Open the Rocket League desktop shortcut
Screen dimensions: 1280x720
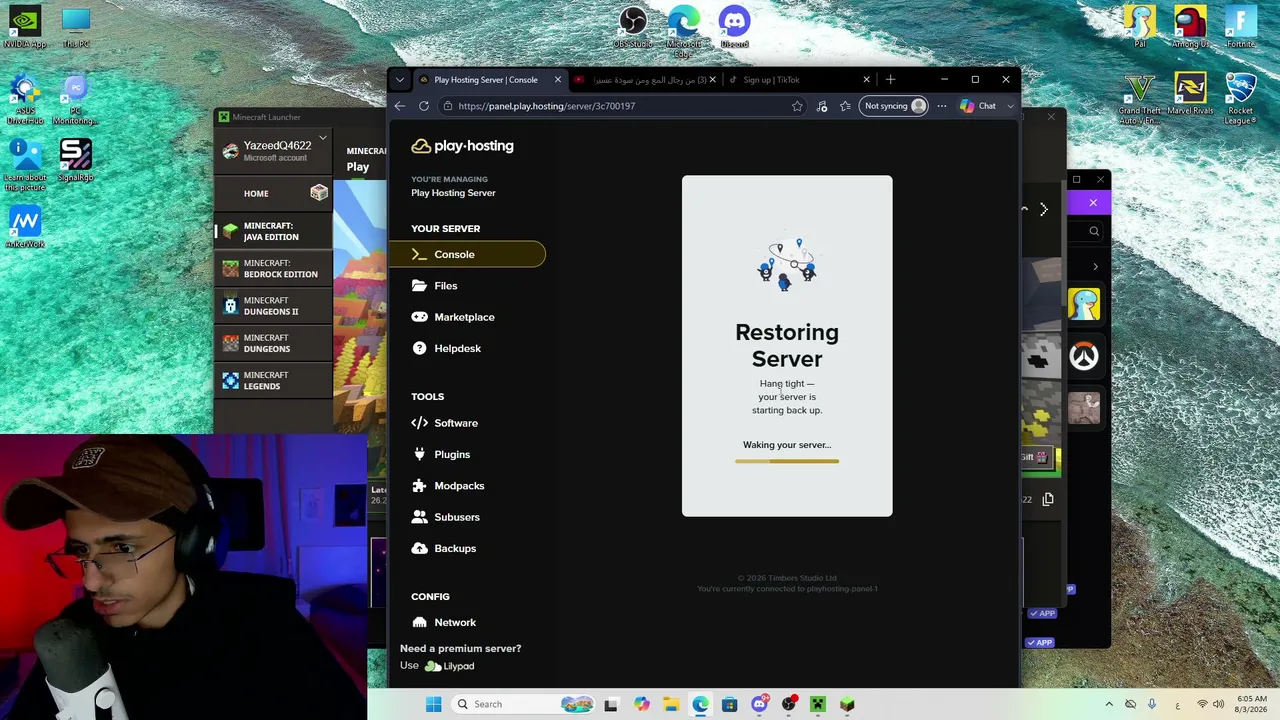[1240, 99]
